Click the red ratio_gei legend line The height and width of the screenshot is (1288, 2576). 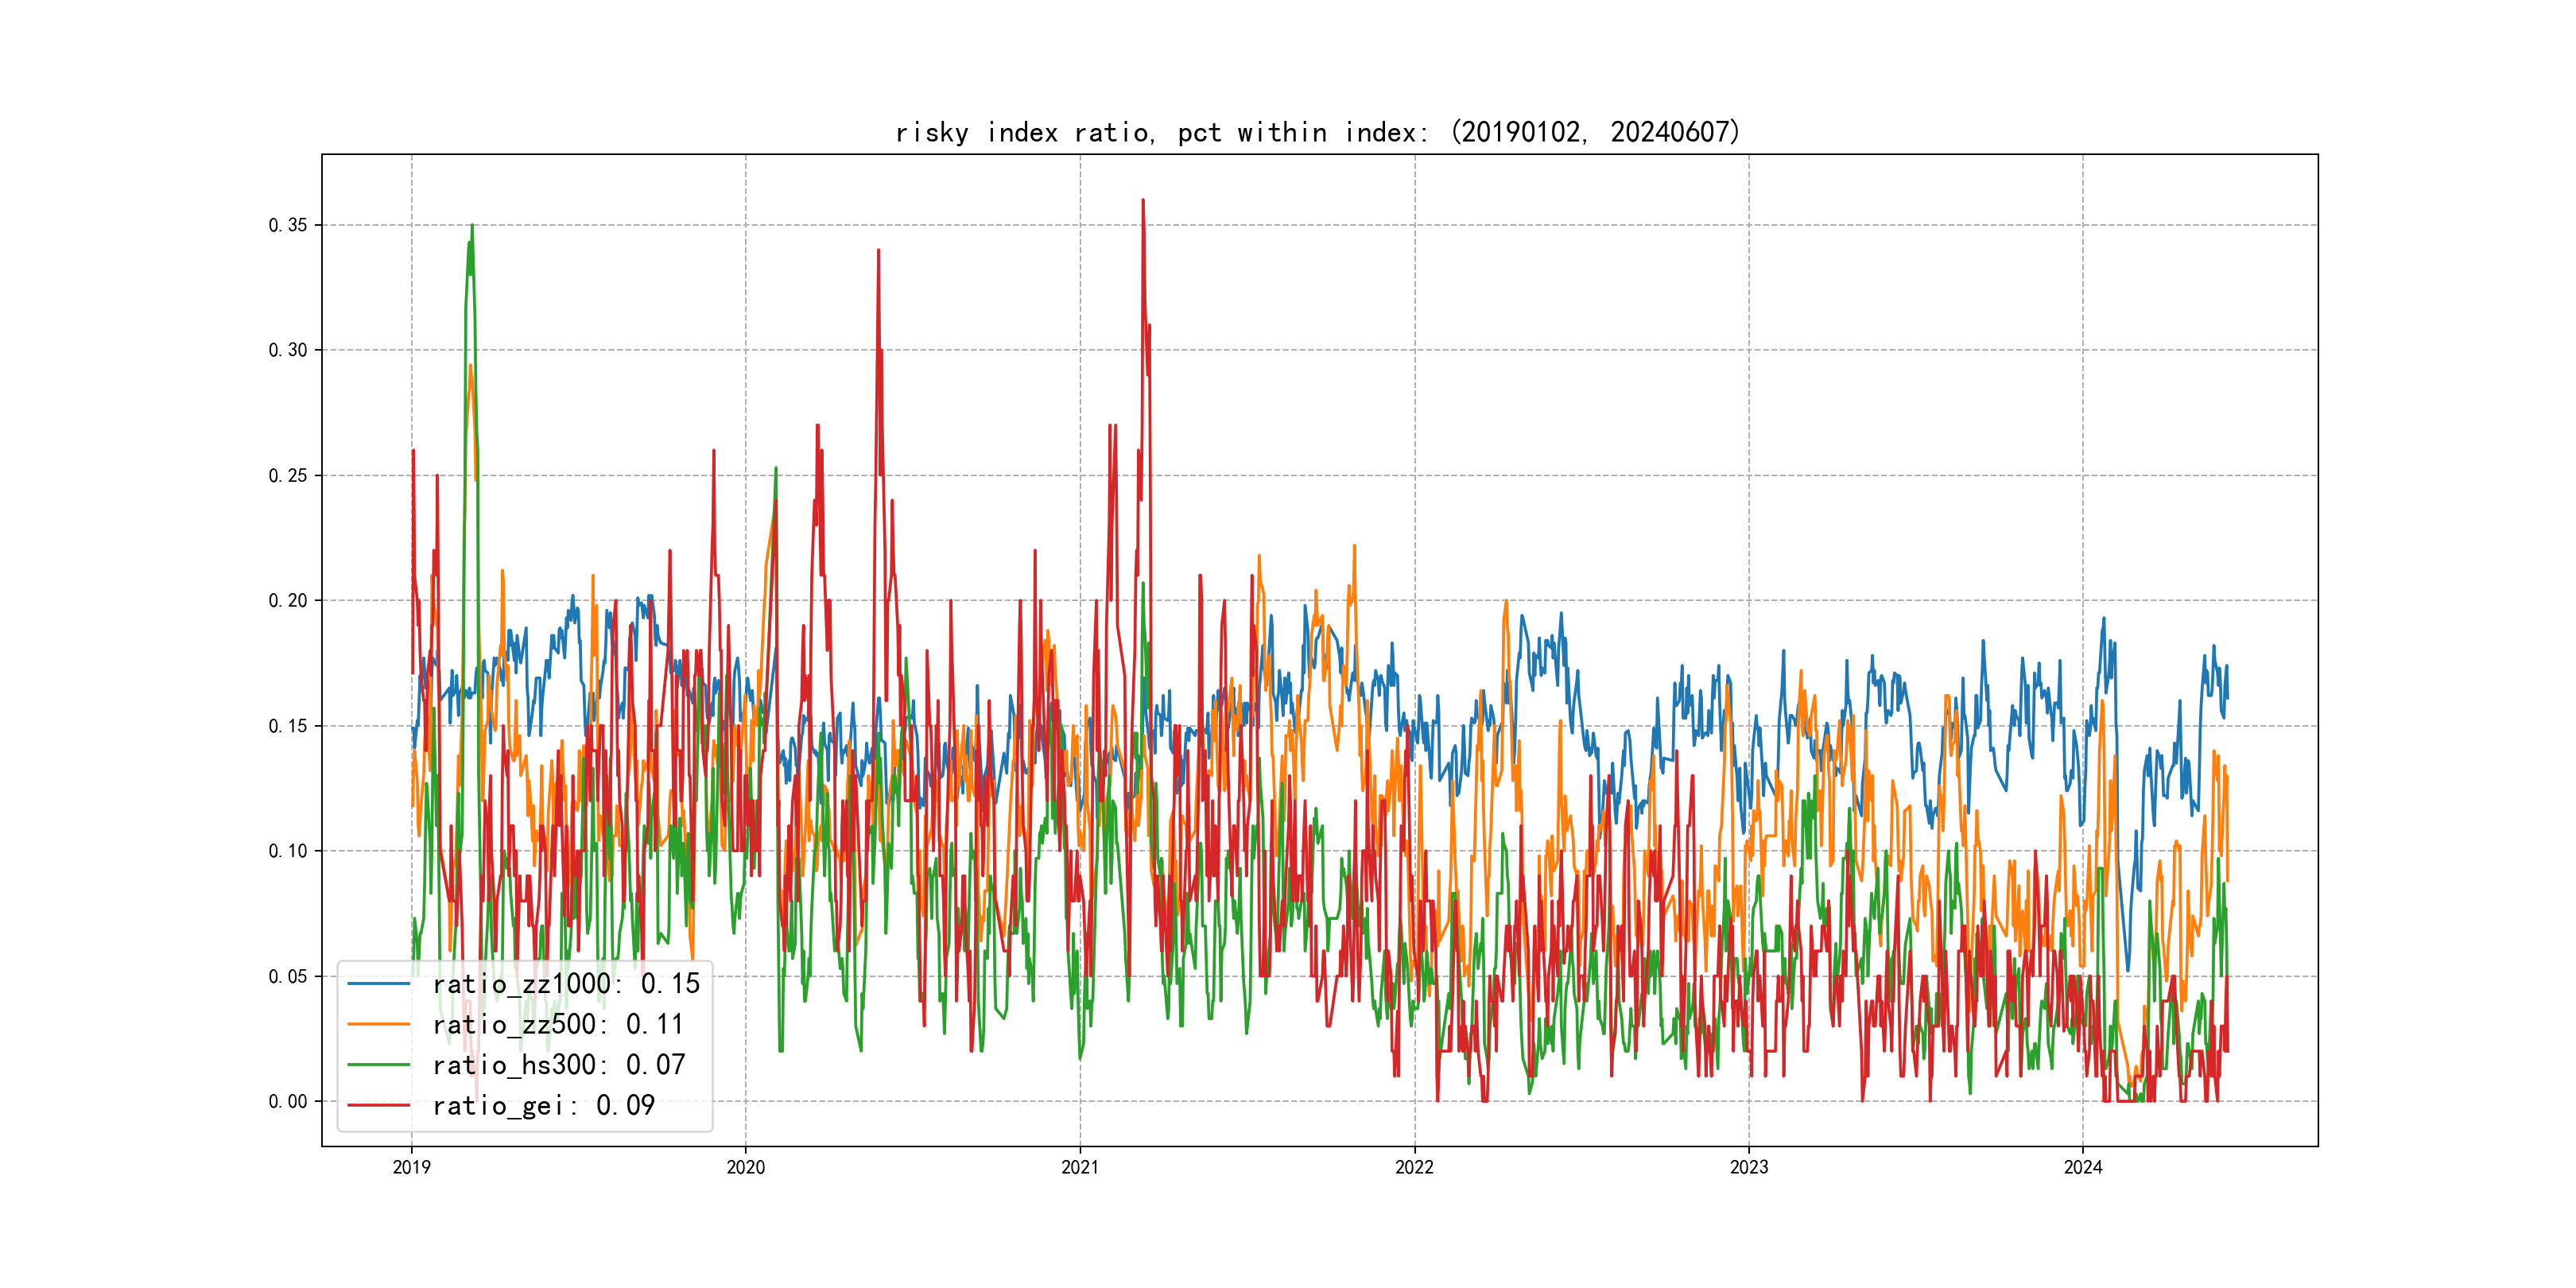[x=378, y=1105]
